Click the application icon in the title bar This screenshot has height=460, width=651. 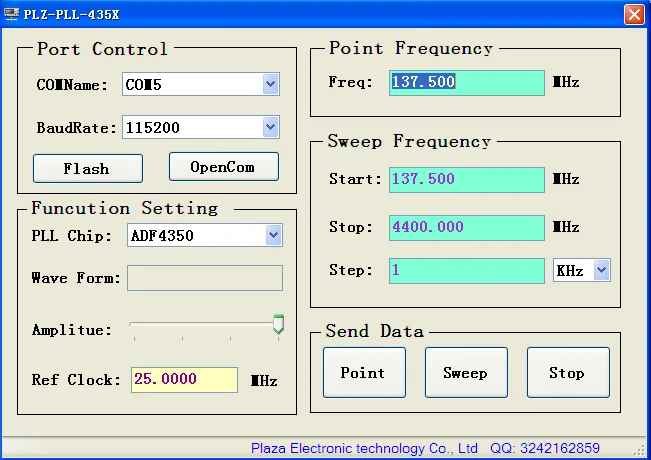tap(13, 14)
